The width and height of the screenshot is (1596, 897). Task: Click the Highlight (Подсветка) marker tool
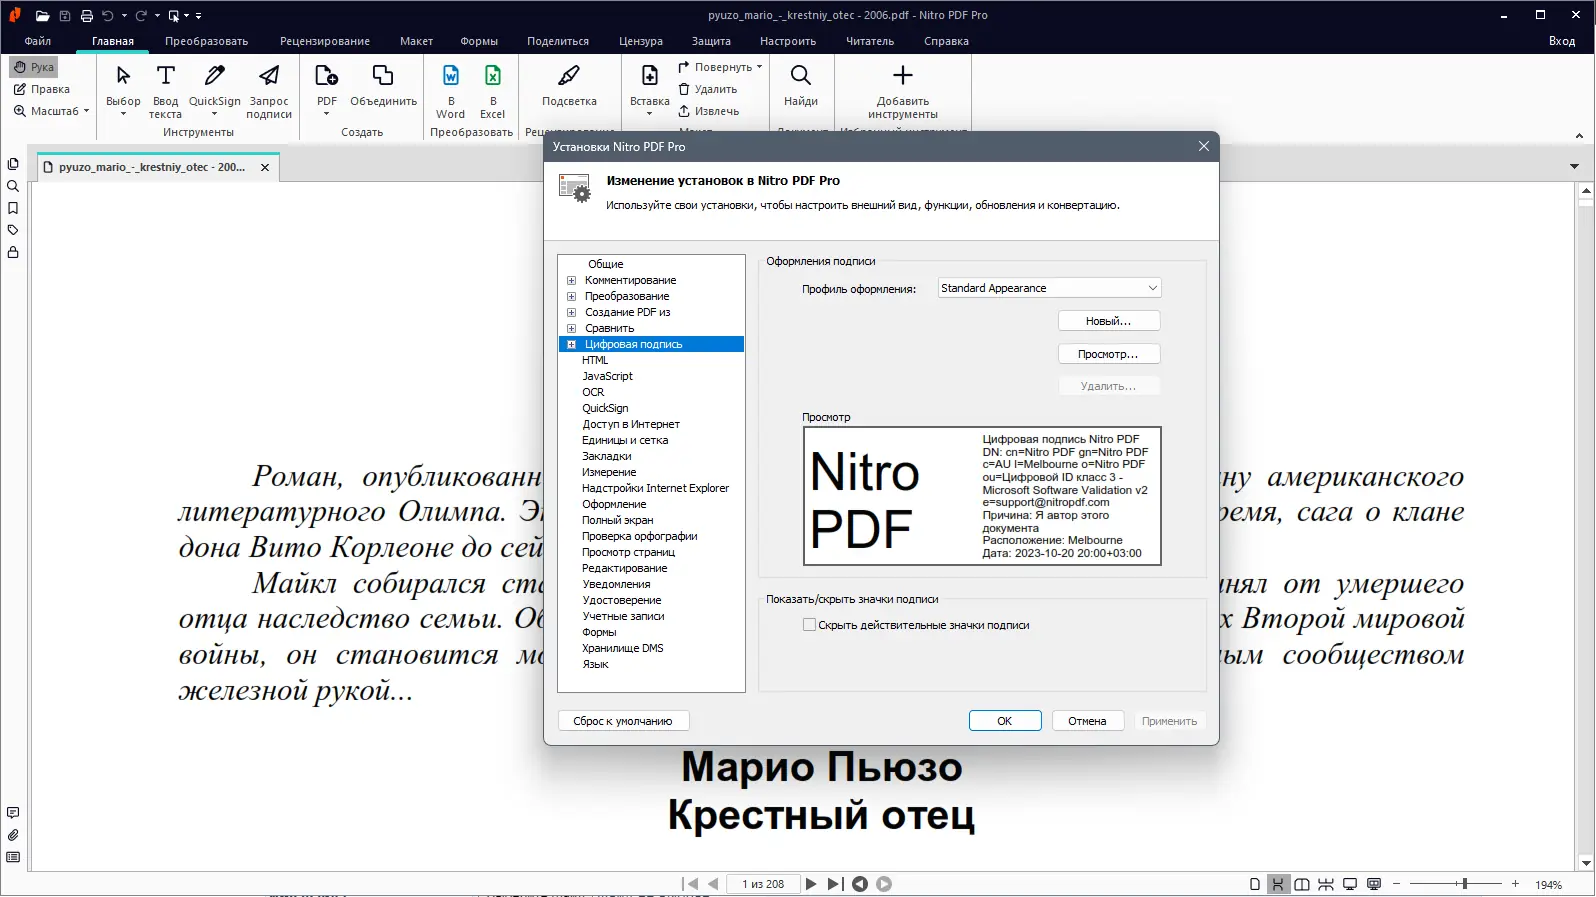[569, 77]
